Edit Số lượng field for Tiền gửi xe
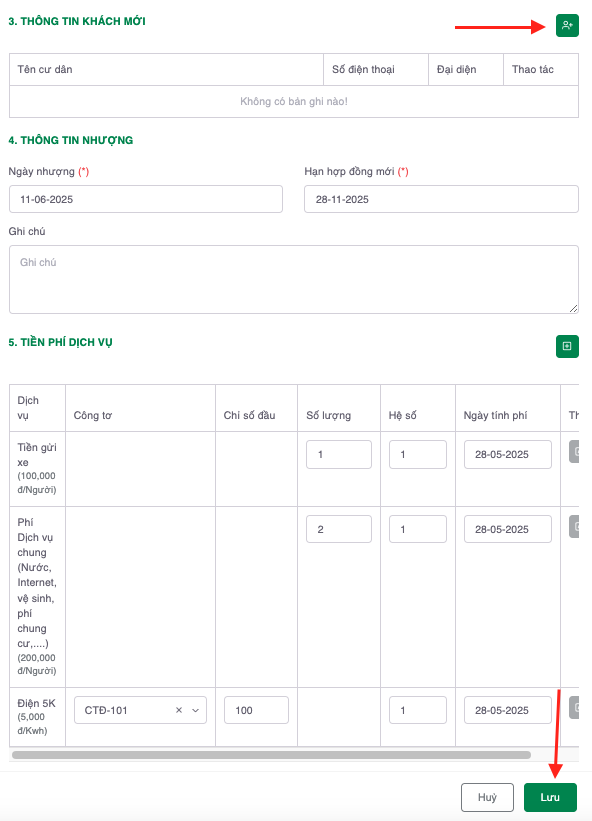The width and height of the screenshot is (592, 821). (x=339, y=454)
